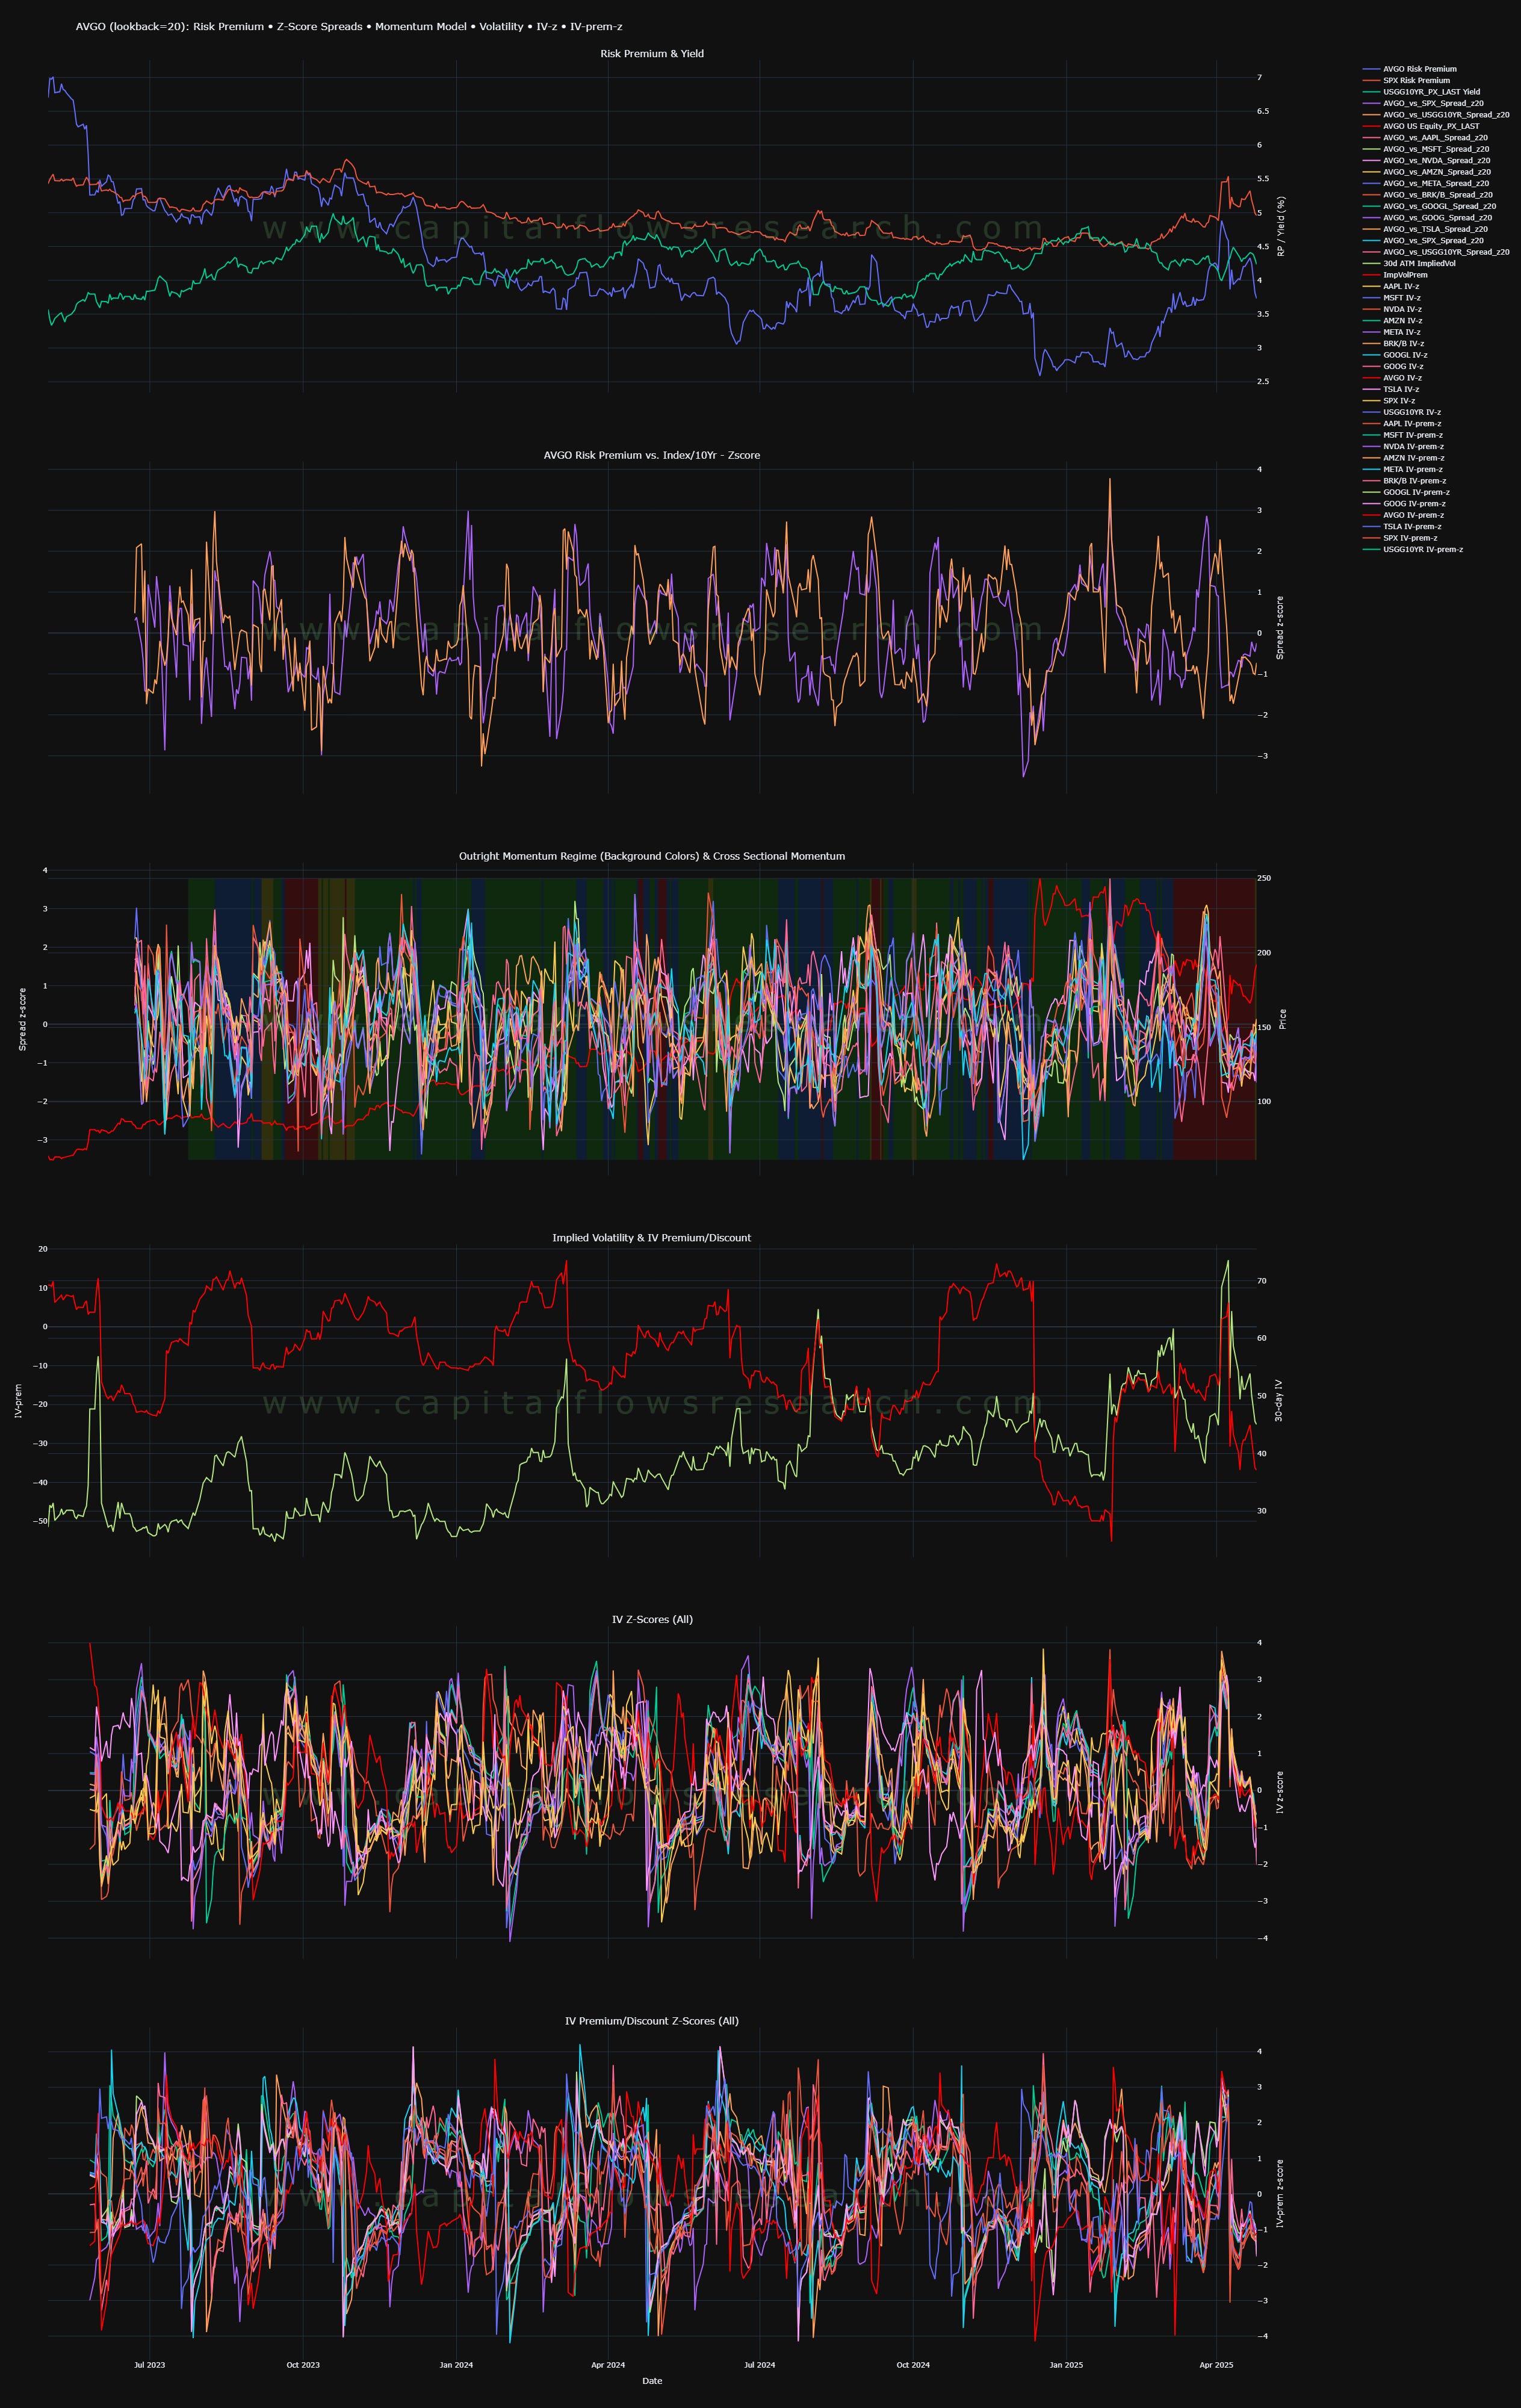Toggle AMZN IV-prem-z legend entry

(1403, 458)
